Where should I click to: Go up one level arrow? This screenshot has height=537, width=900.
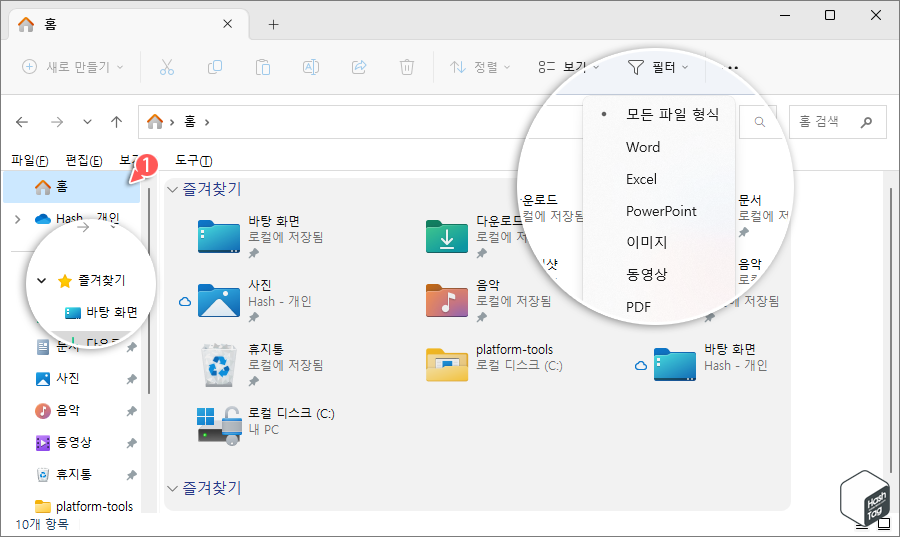point(117,122)
